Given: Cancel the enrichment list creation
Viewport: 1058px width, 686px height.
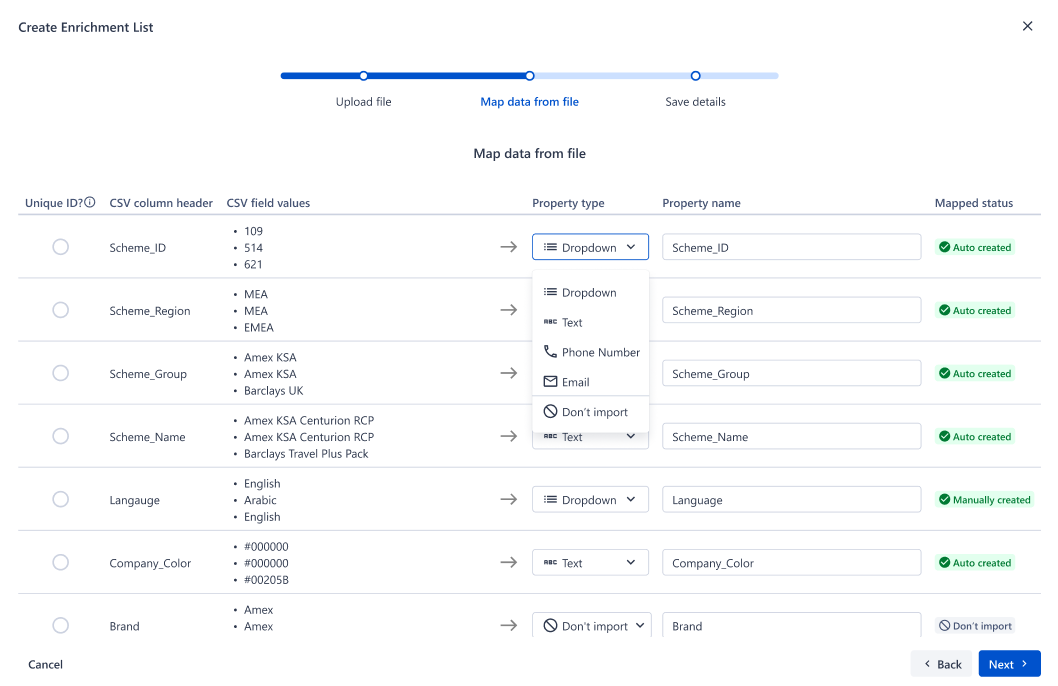Looking at the screenshot, I should 45,664.
